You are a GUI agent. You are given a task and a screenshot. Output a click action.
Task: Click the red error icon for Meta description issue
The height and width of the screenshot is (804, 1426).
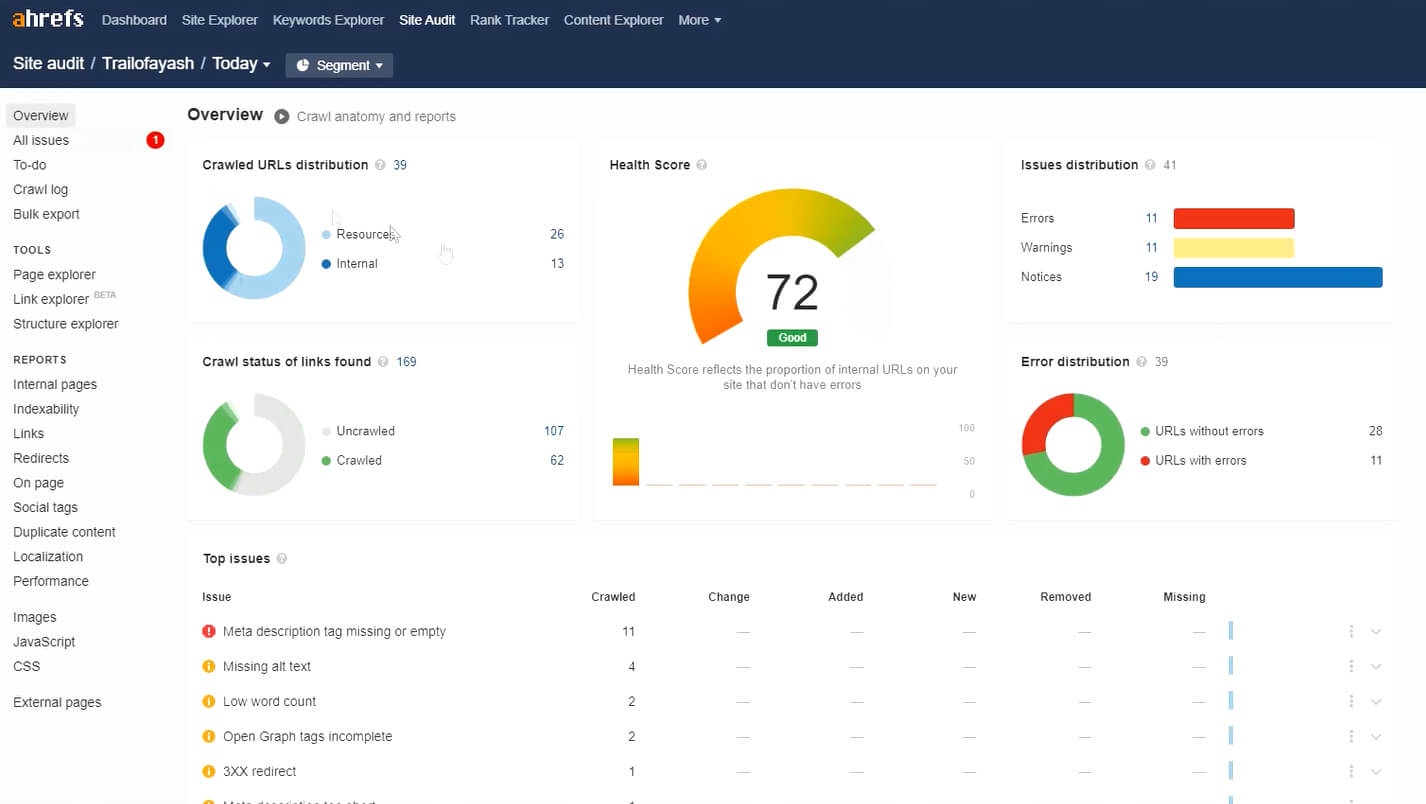pos(209,632)
